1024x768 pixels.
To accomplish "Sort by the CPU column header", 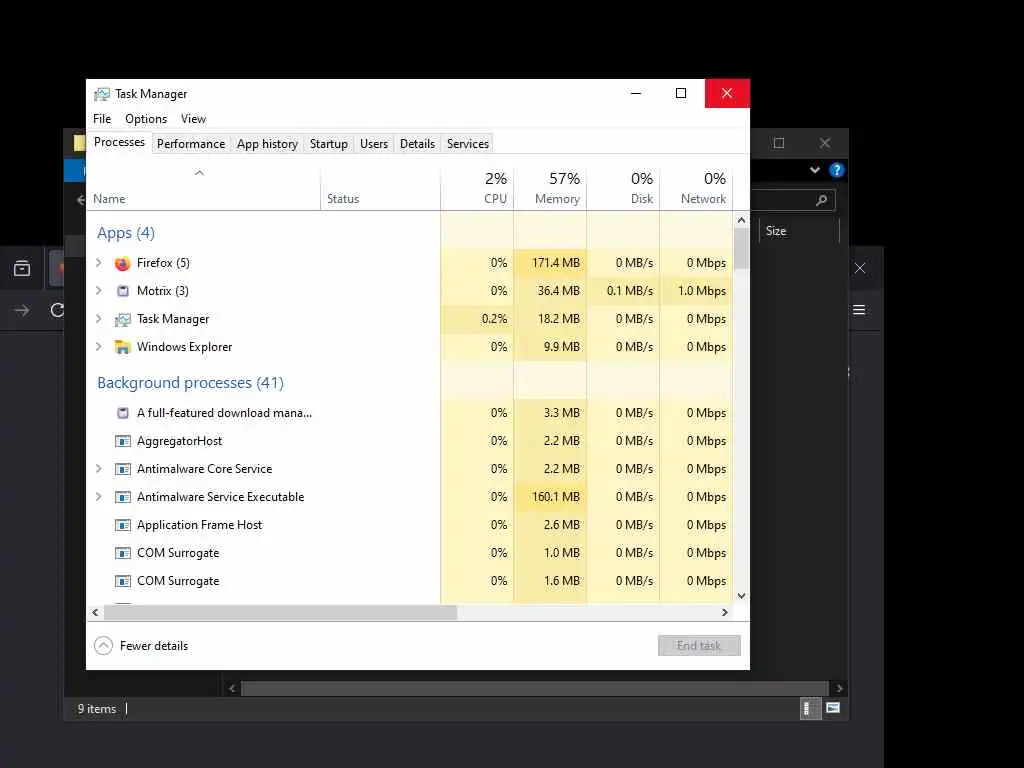I will click(477, 188).
